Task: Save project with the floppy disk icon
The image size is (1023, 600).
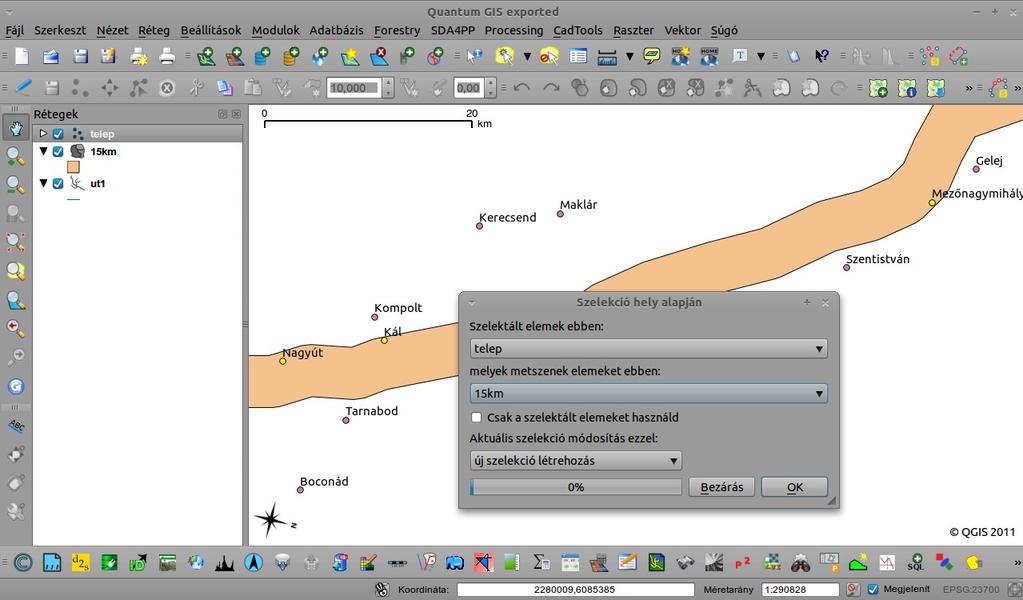Action: [80, 56]
